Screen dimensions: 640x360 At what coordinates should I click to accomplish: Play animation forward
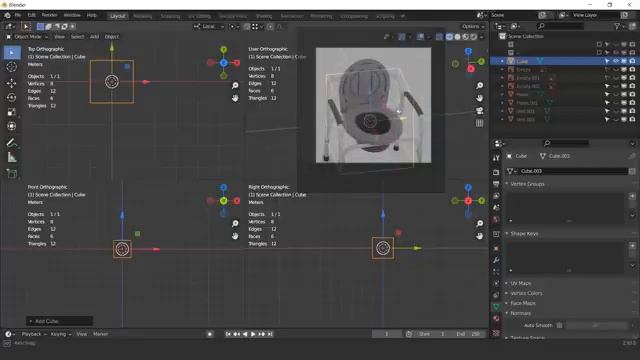coord(253,334)
